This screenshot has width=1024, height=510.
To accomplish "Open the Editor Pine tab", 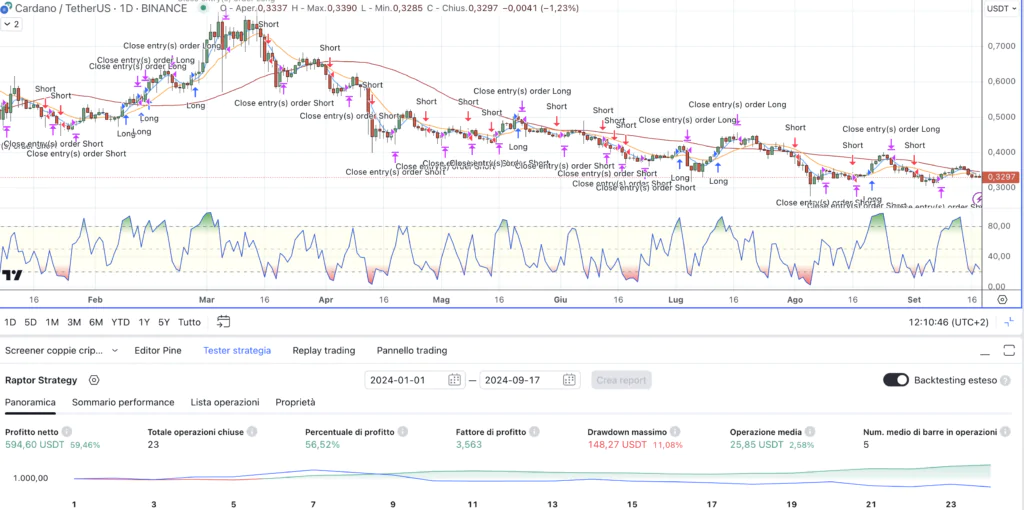I will (158, 351).
